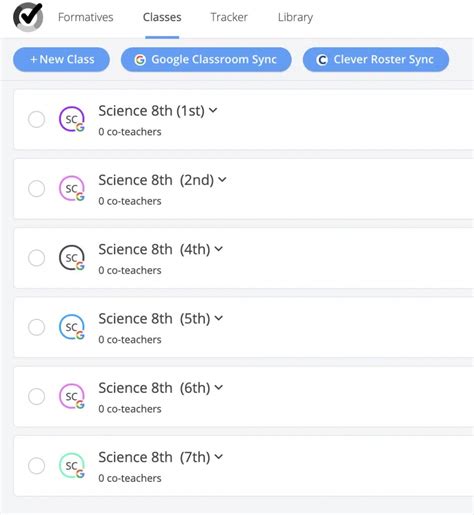Select the Science 8th (4th) class radio circle
474x515 pixels.
pyautogui.click(x=36, y=258)
